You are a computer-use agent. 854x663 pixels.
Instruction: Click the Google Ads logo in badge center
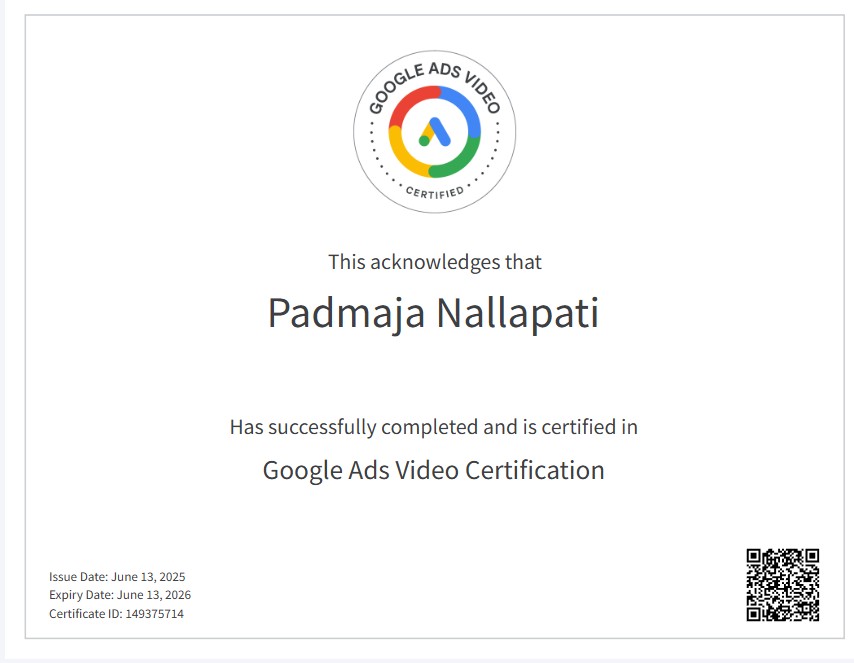pos(434,132)
